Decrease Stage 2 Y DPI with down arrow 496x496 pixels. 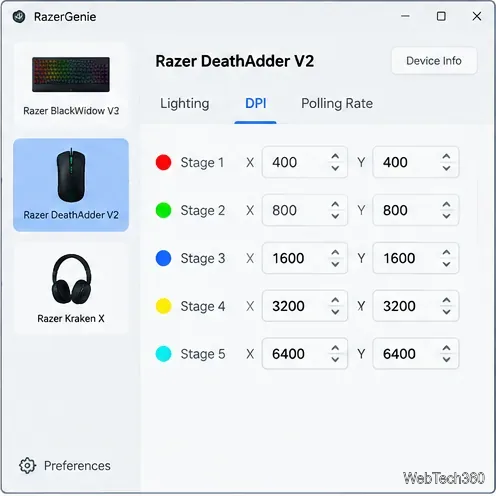pos(446,216)
